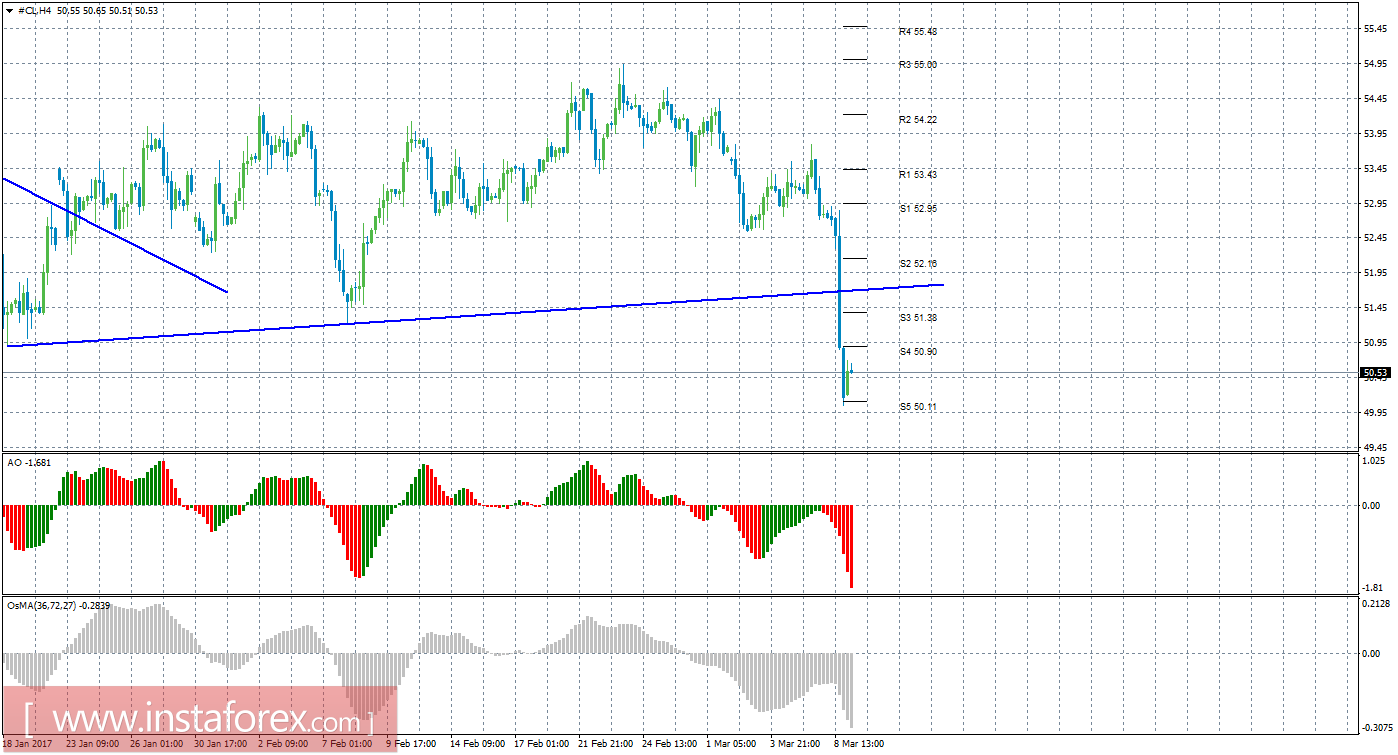Click the S5 50.11 support label
The image size is (1398, 755).
point(917,407)
